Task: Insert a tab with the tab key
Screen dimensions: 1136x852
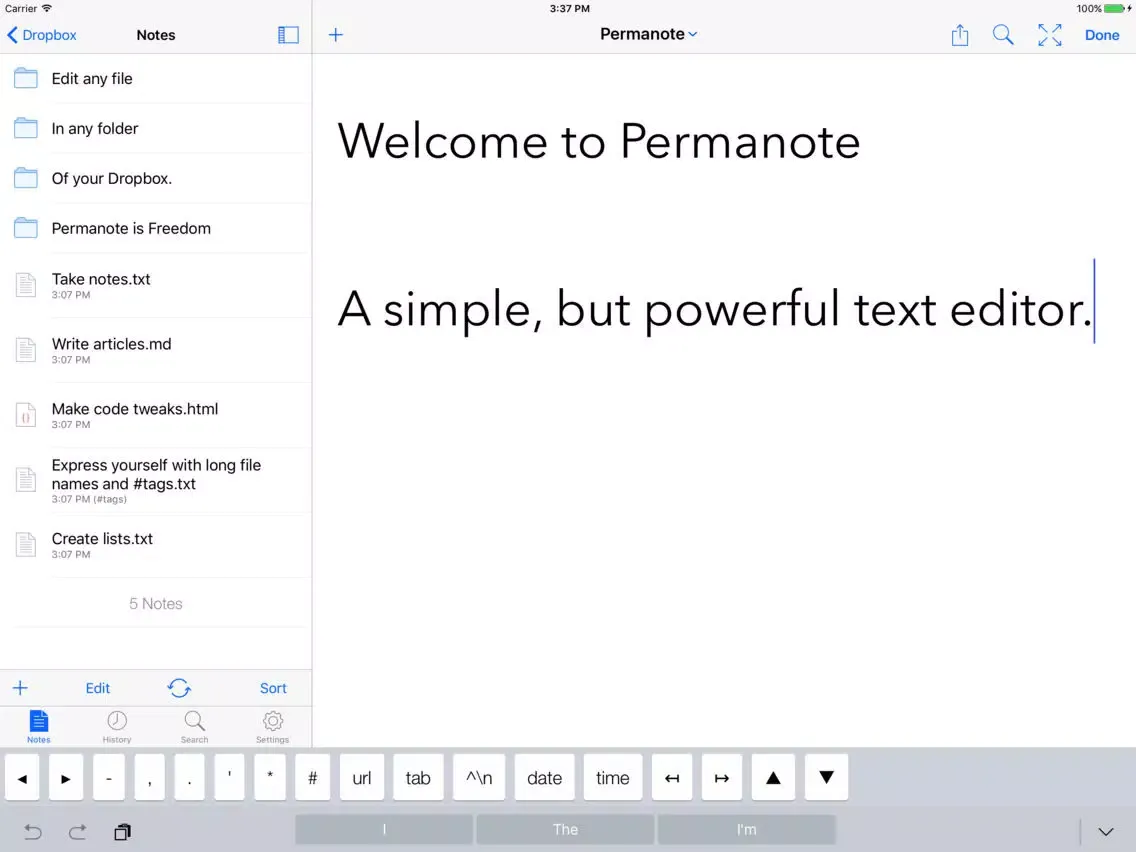Action: 418,777
